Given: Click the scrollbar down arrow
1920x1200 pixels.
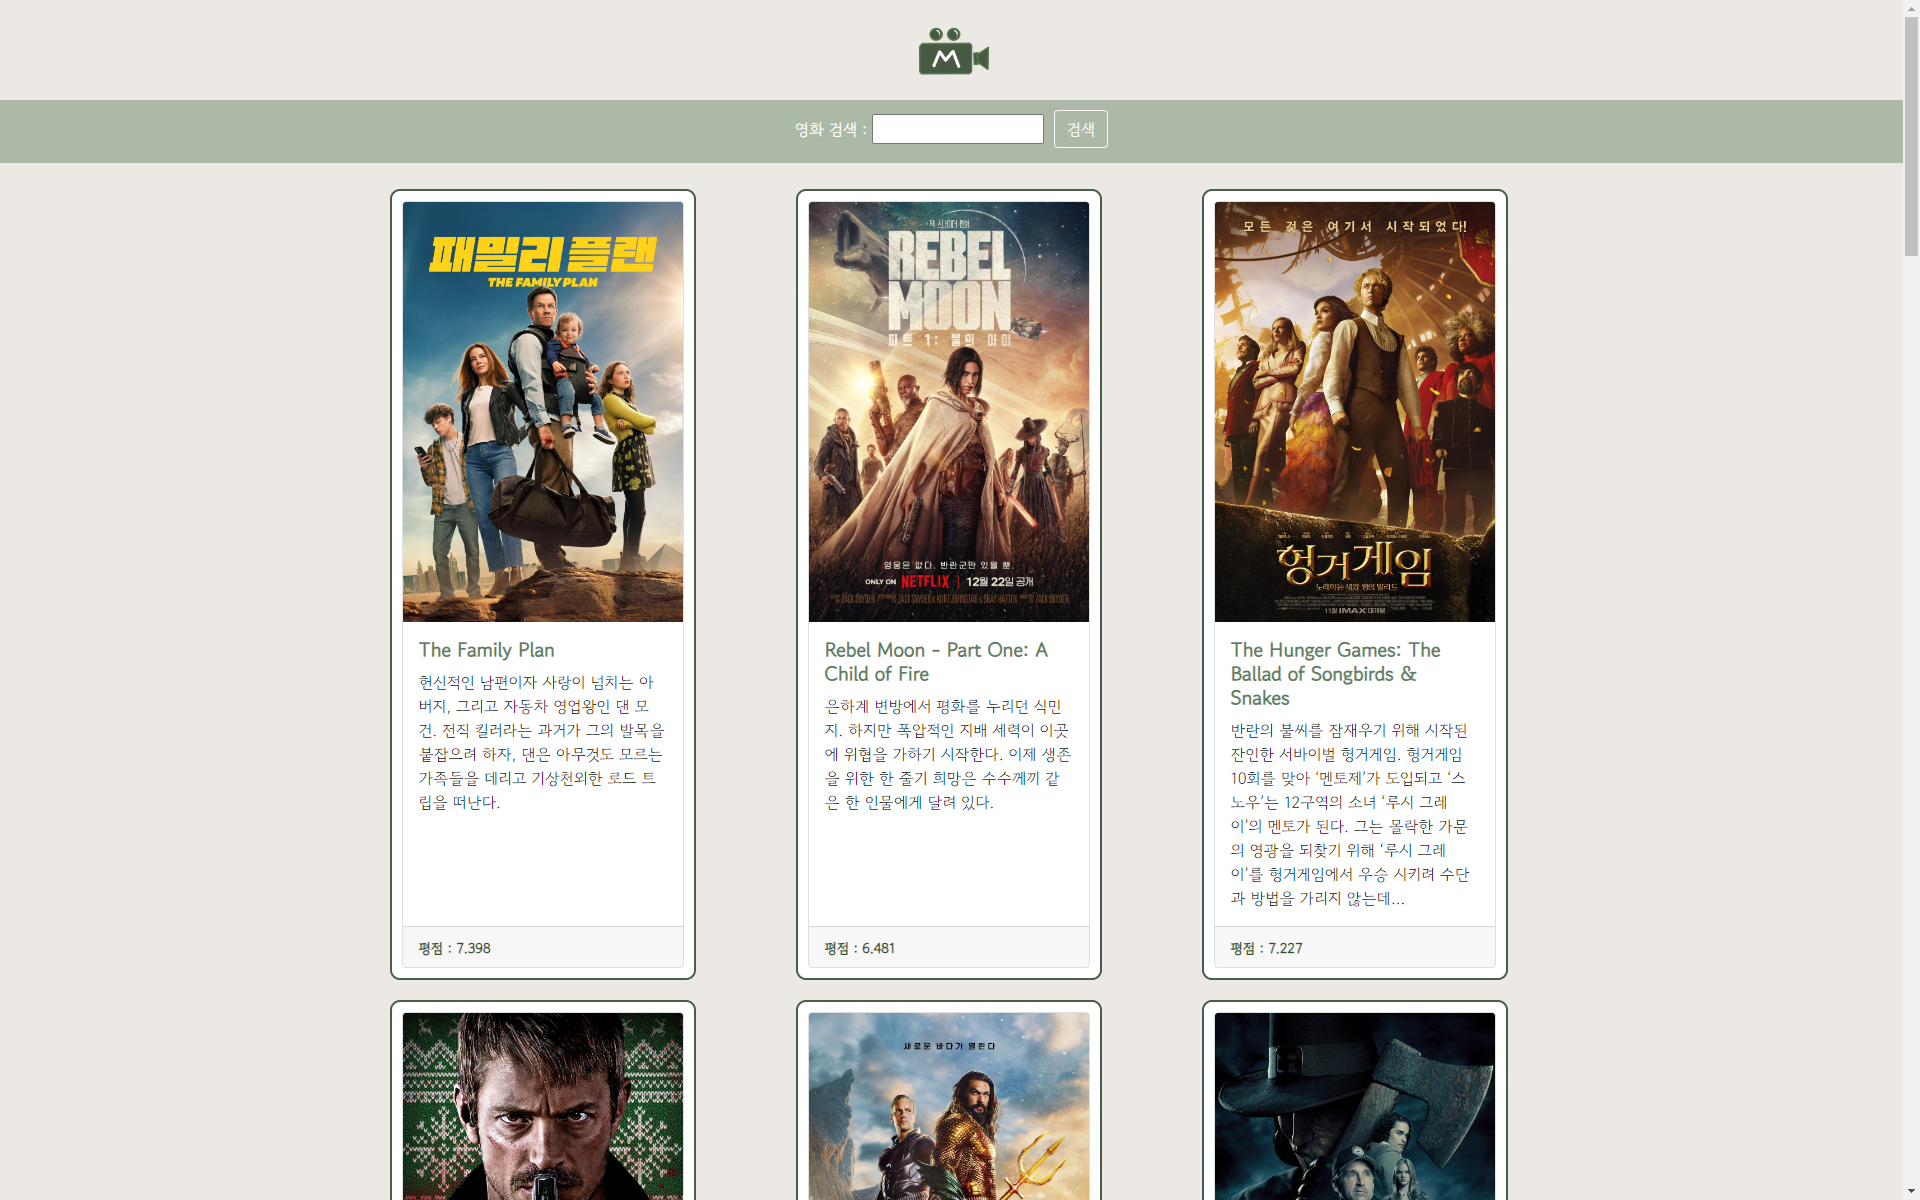Looking at the screenshot, I should pyautogui.click(x=1911, y=1191).
